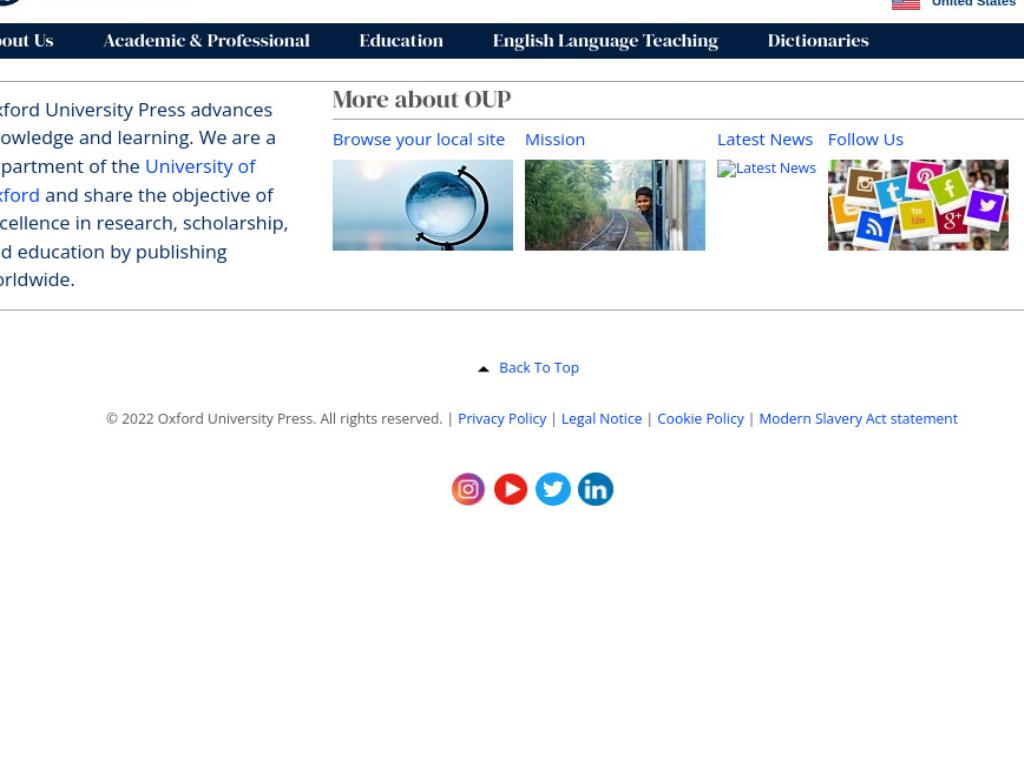Follow the University of Oxford link
The image size is (1024, 768).
(x=200, y=167)
